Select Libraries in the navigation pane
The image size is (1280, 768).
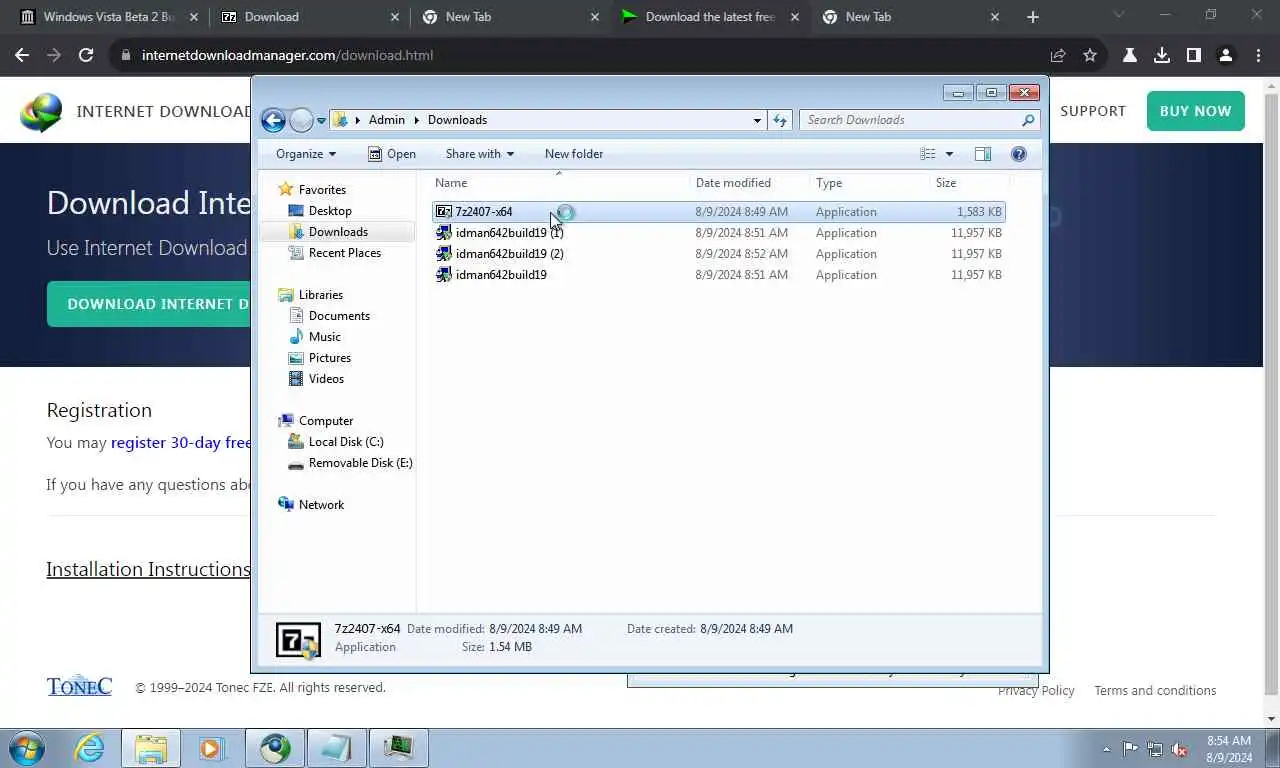point(320,295)
